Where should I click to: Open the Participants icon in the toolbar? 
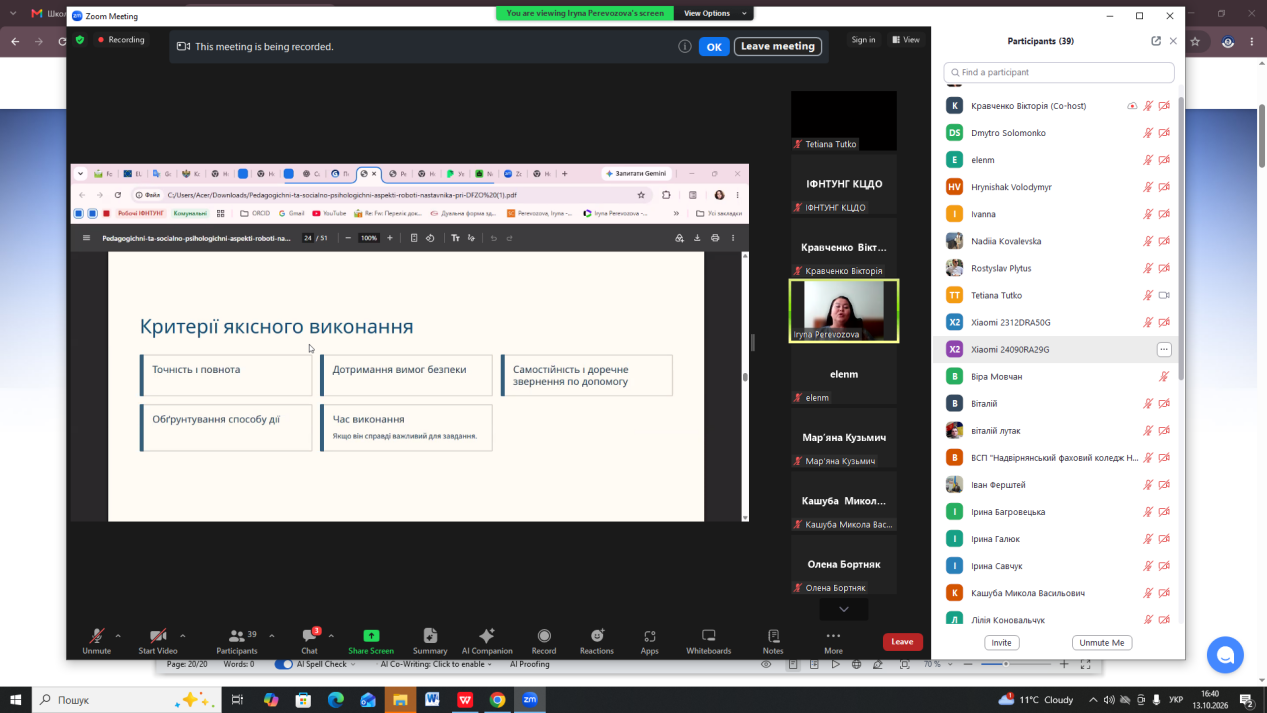tap(237, 636)
